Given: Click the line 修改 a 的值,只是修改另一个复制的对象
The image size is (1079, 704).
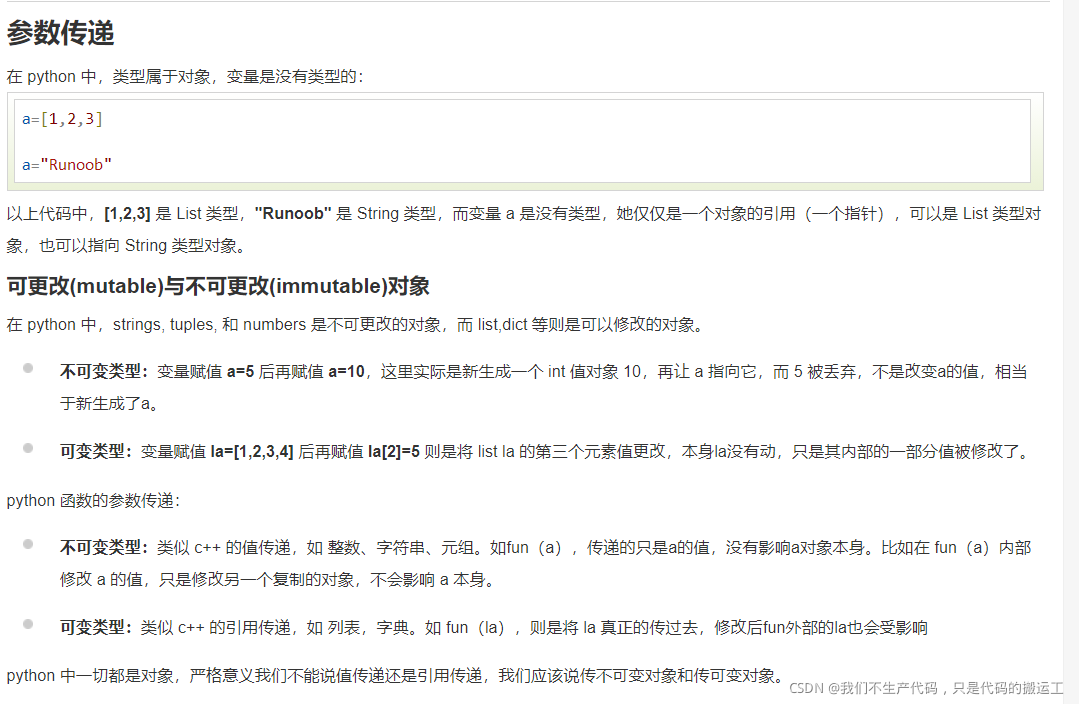Looking at the screenshot, I should [278, 579].
